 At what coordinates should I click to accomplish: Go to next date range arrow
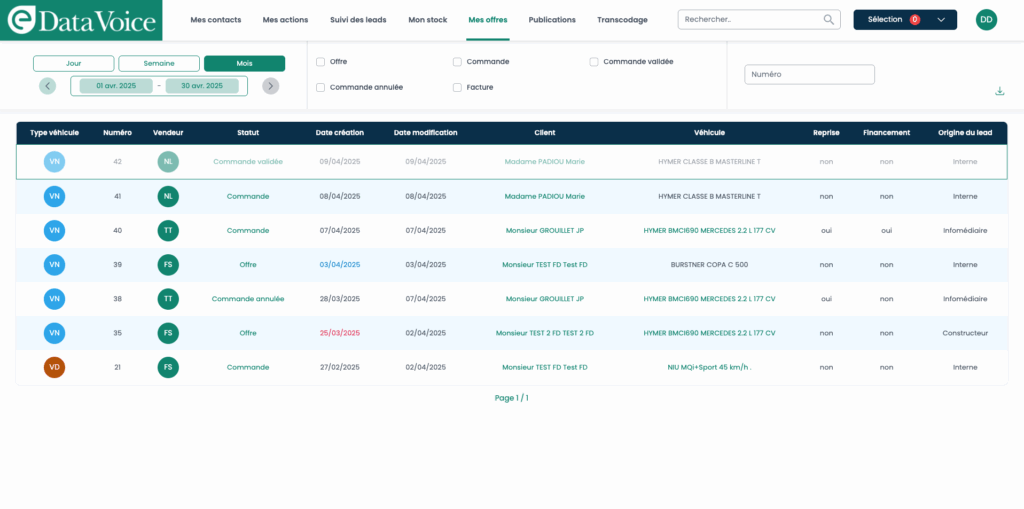270,86
